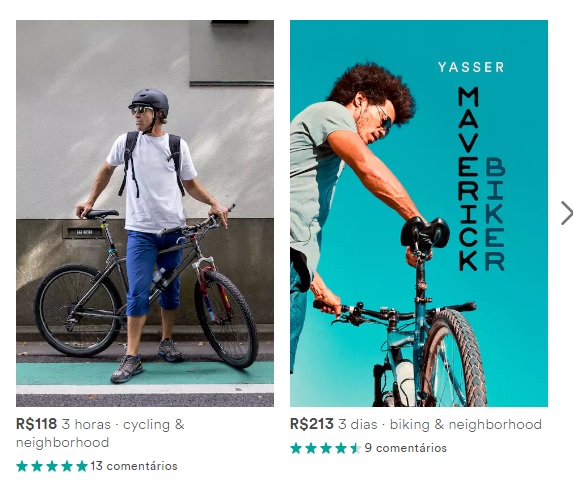Click the first star of the 9-comment rating
Screen dimensions: 573x491
[296, 448]
